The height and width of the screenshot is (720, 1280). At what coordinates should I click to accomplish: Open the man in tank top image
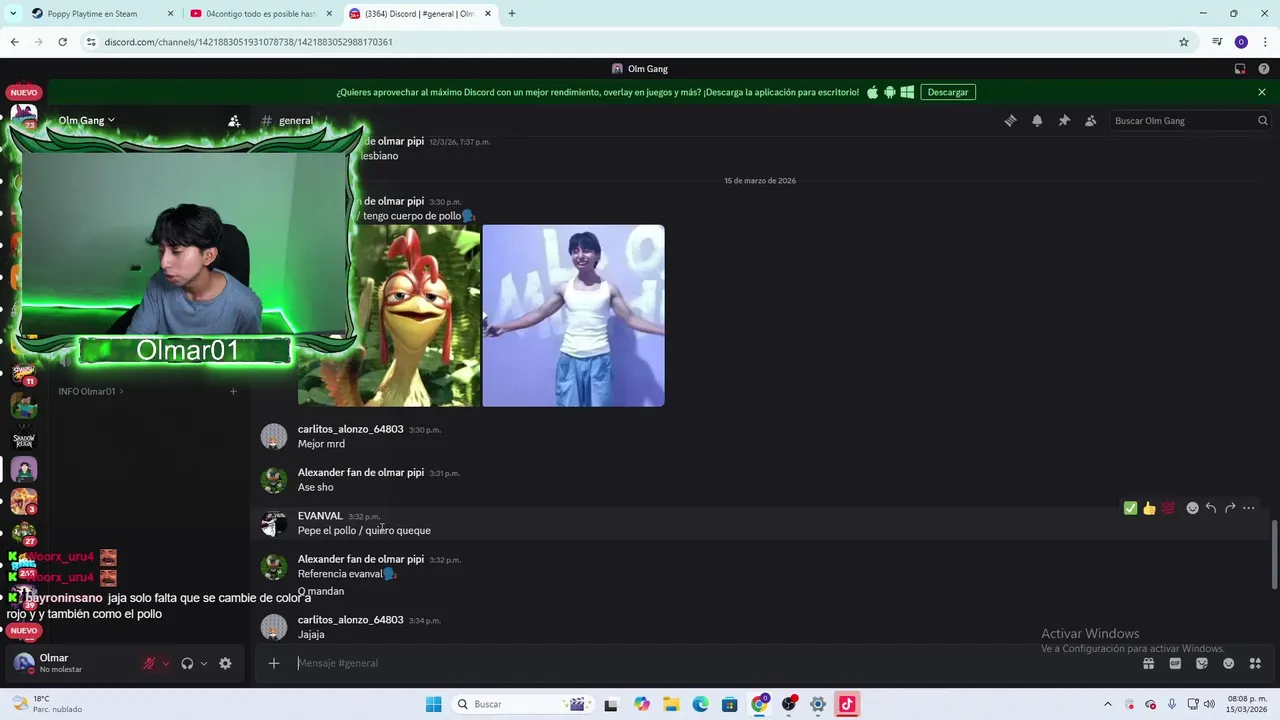click(x=573, y=315)
